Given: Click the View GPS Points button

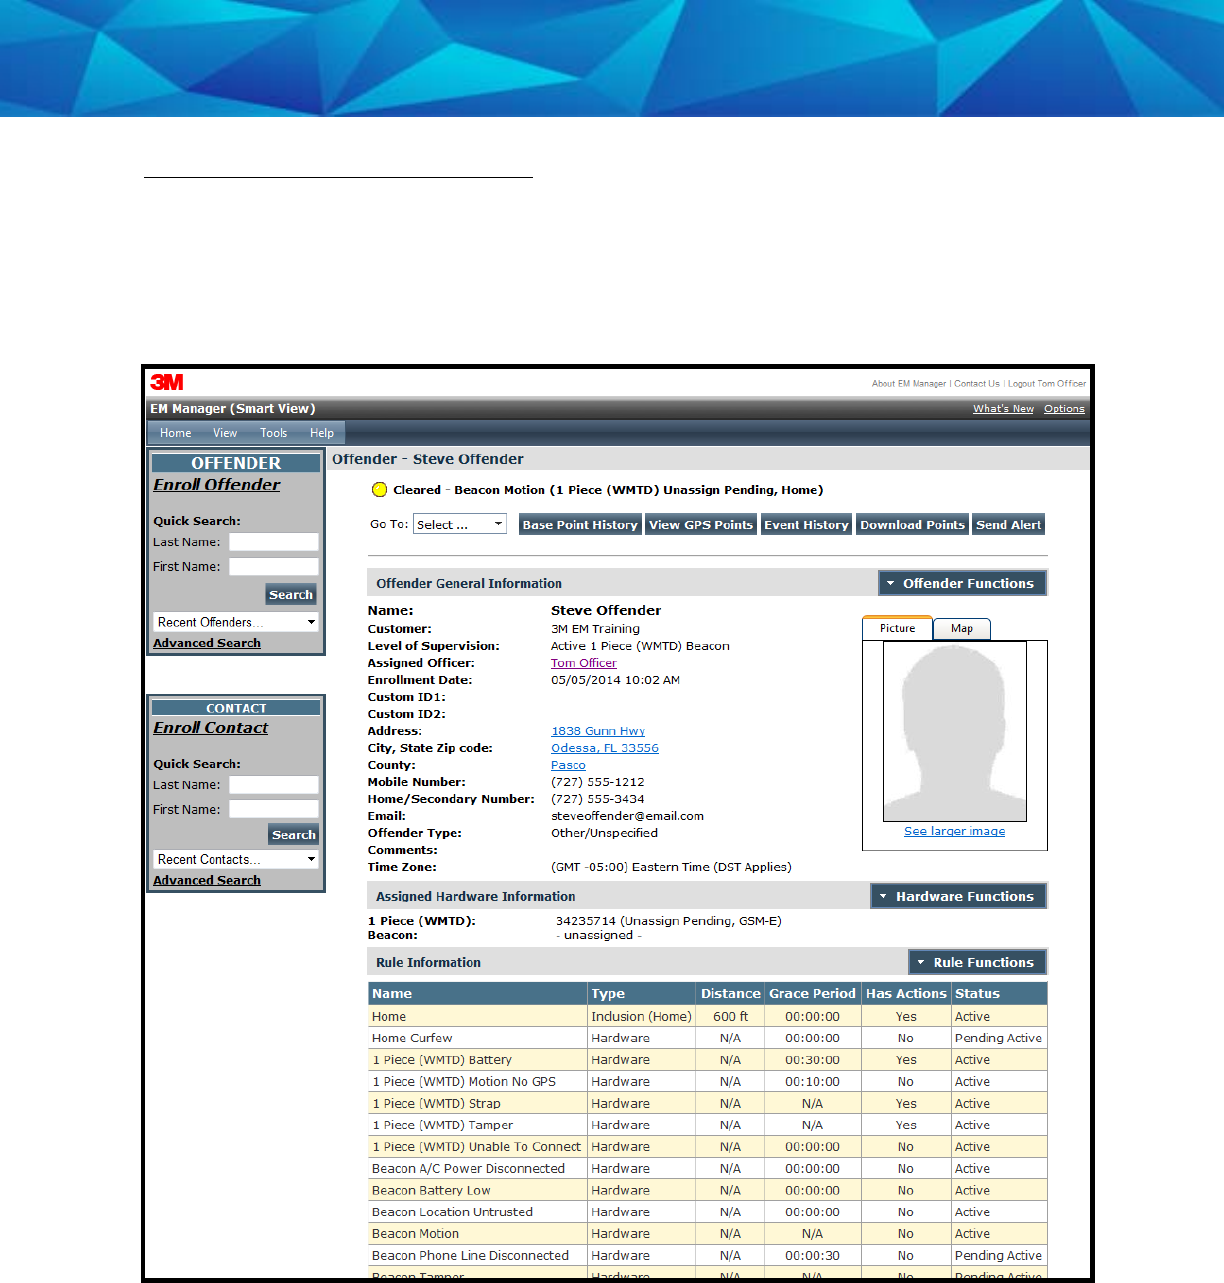Looking at the screenshot, I should (701, 524).
